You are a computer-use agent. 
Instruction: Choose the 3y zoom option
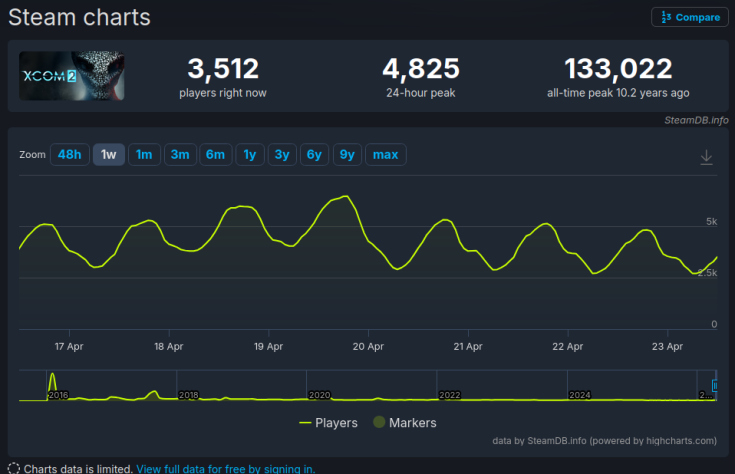tap(282, 154)
